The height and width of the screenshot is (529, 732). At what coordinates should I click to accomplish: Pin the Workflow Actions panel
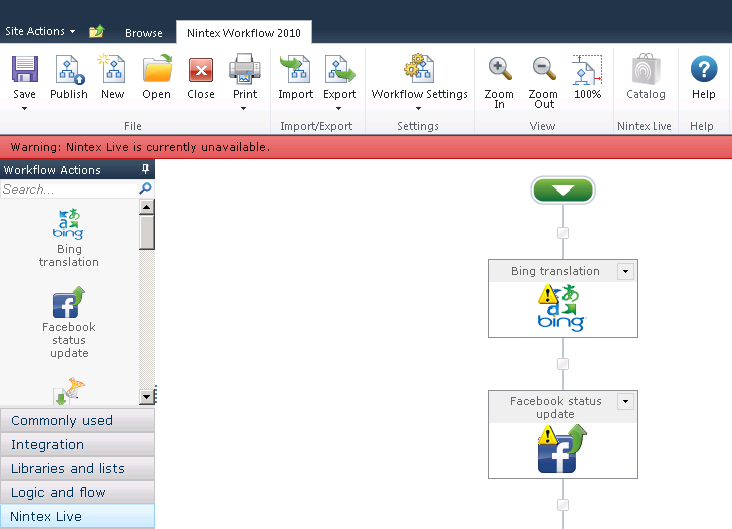146,170
